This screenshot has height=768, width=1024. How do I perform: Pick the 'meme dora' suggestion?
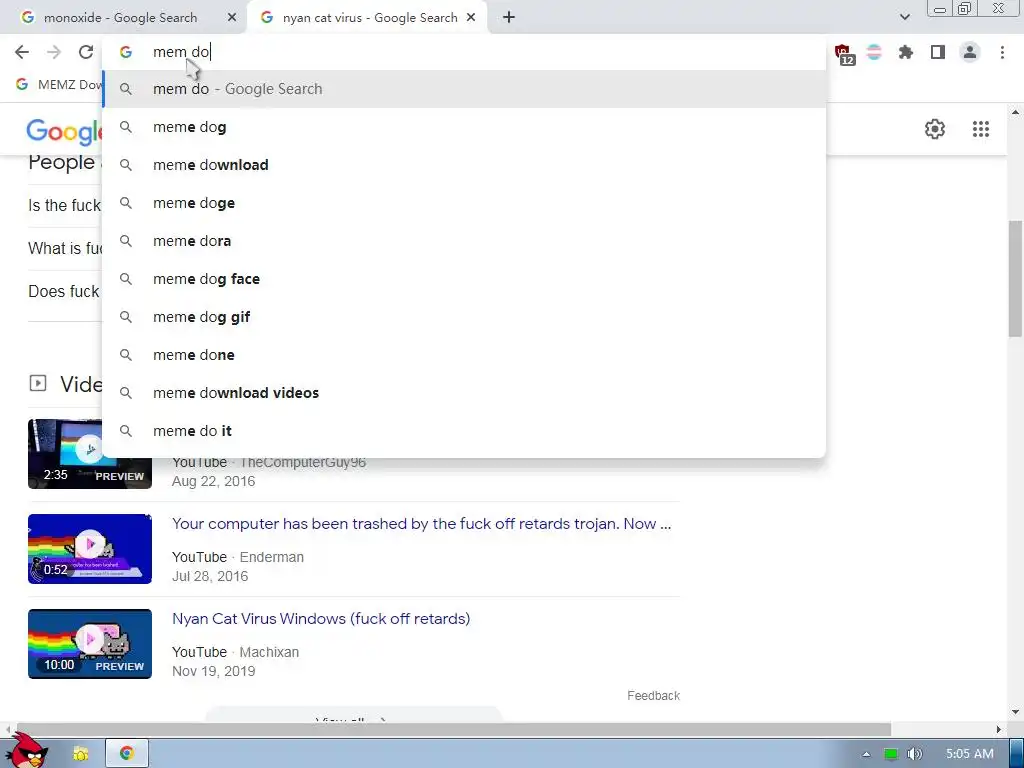[464, 241]
